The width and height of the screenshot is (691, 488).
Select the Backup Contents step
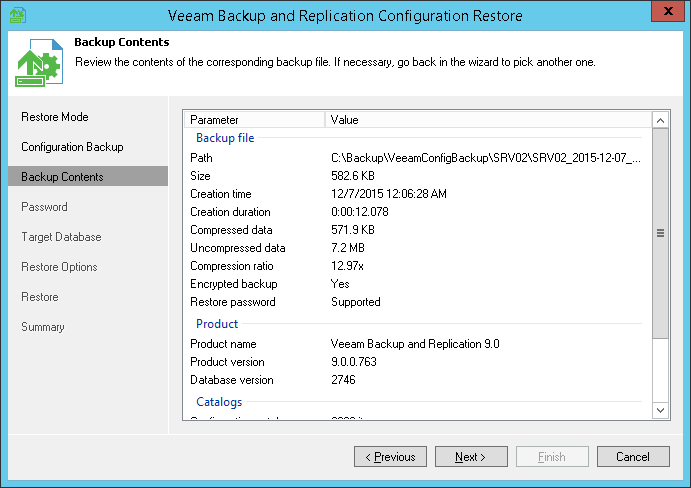click(x=62, y=177)
